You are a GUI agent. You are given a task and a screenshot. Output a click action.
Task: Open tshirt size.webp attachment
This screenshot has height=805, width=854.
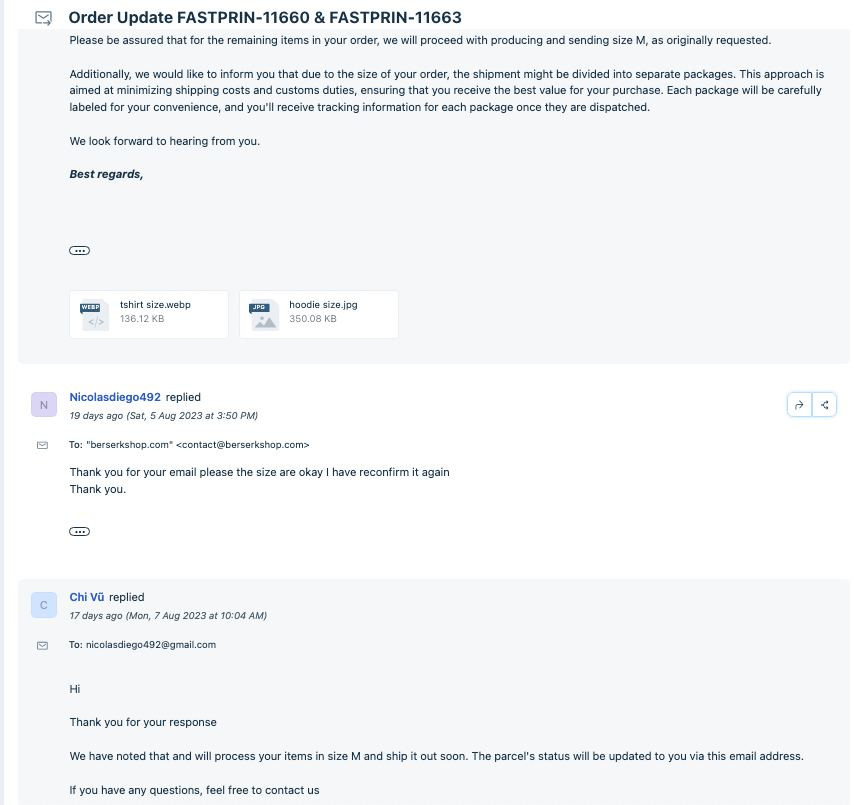[x=149, y=315]
